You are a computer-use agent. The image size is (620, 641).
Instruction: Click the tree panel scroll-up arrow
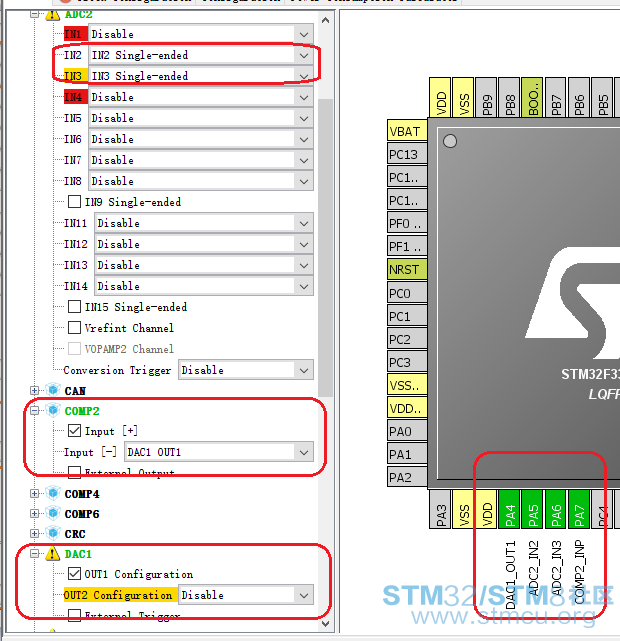tap(325, 20)
